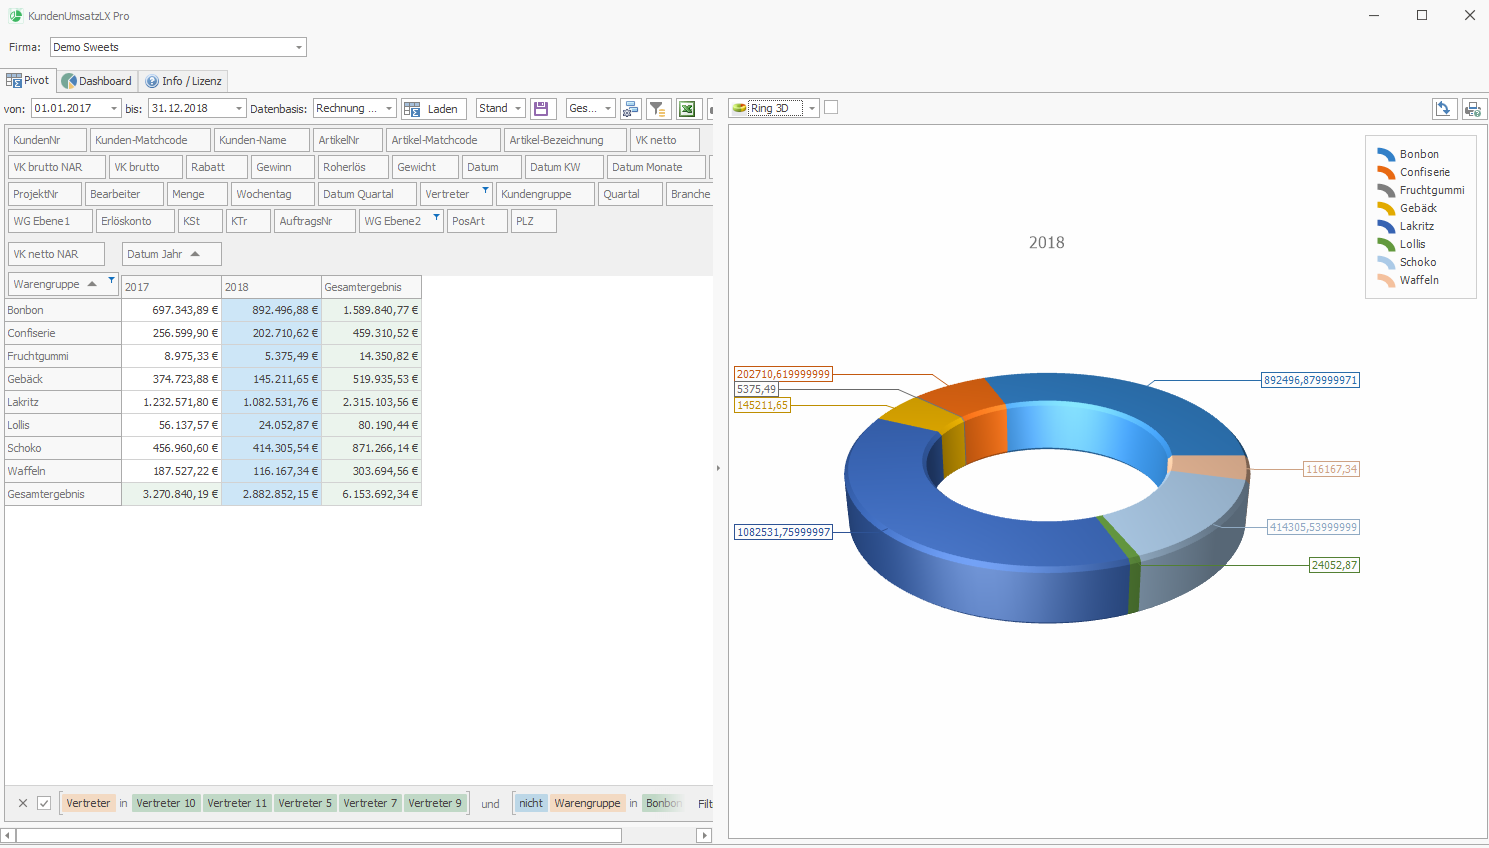Click the Kundengruppe field button

(546, 194)
